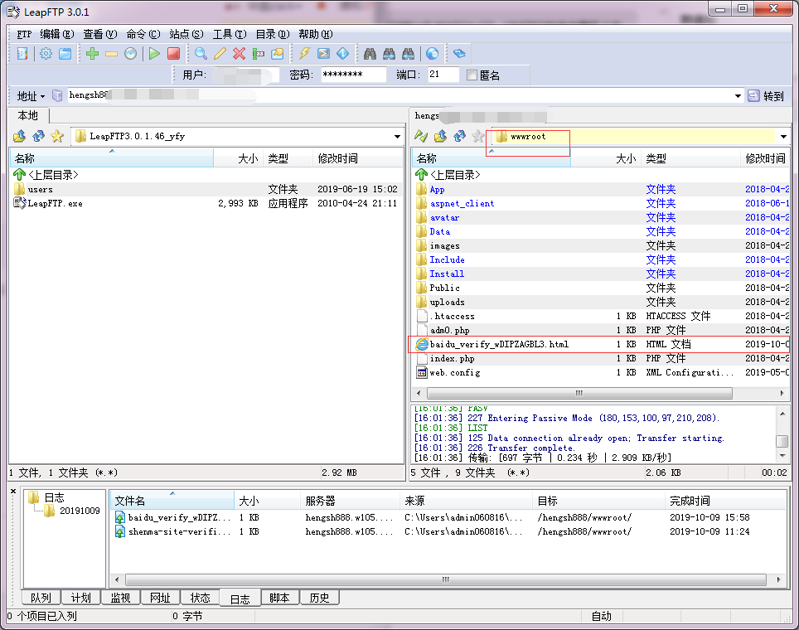Select shenma-site-verifi log entry
Image resolution: width=799 pixels, height=630 pixels.
[x=448, y=532]
